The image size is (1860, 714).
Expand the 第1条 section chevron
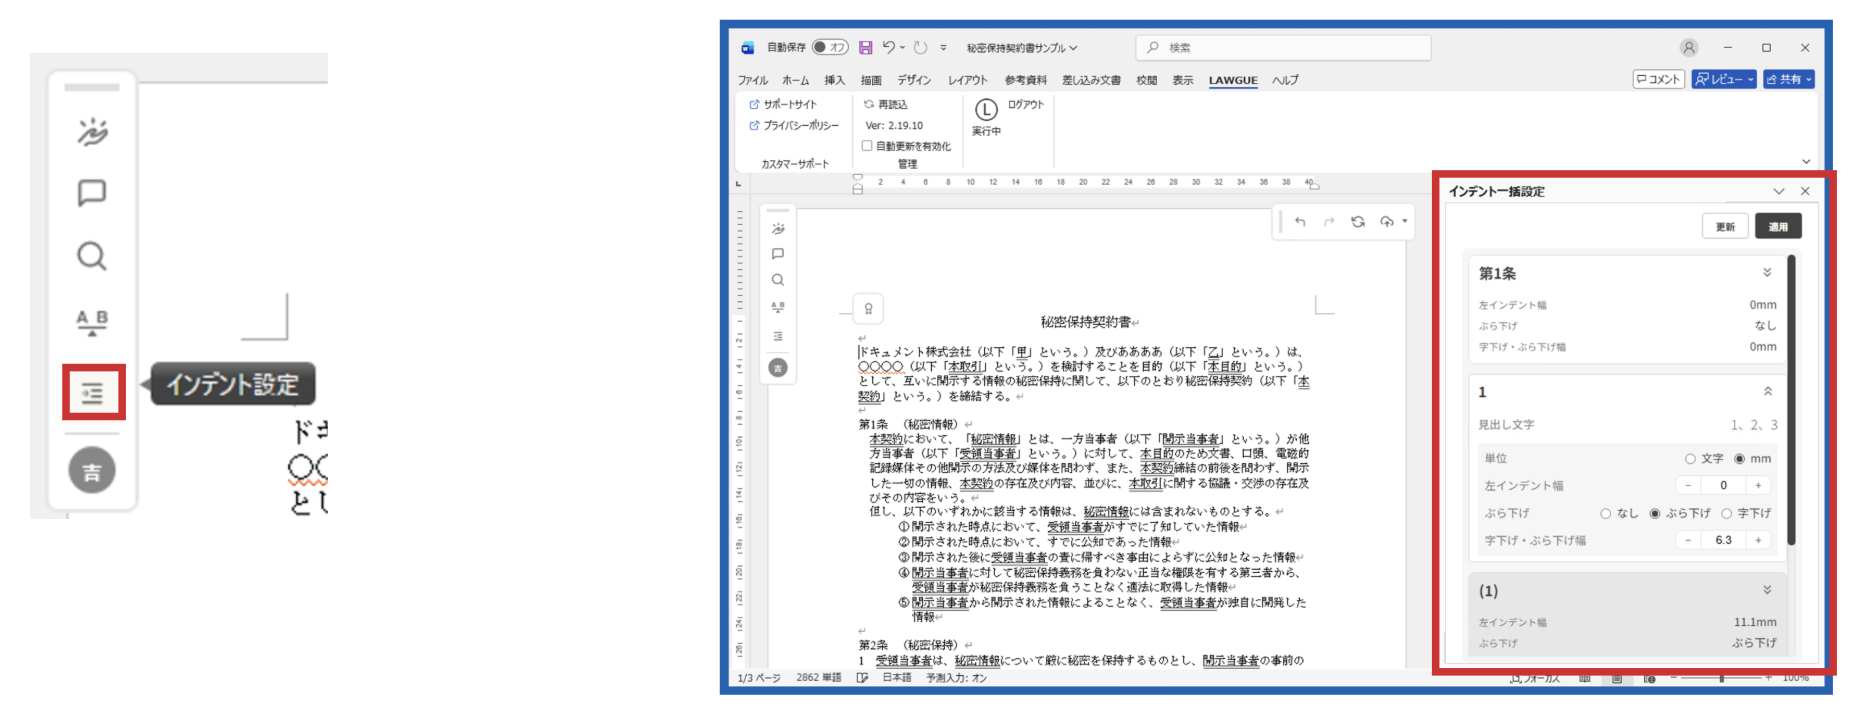click(x=1767, y=273)
